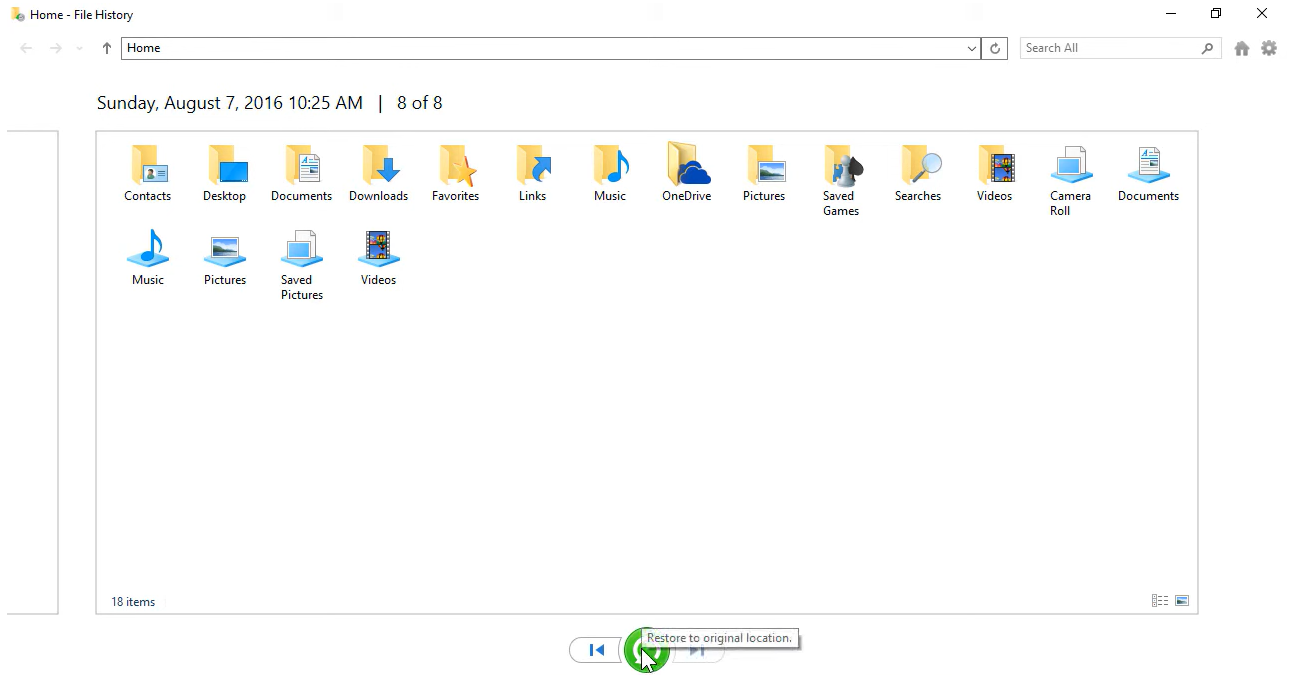Switch to large icons view
The image size is (1290, 675).
pos(1182,601)
